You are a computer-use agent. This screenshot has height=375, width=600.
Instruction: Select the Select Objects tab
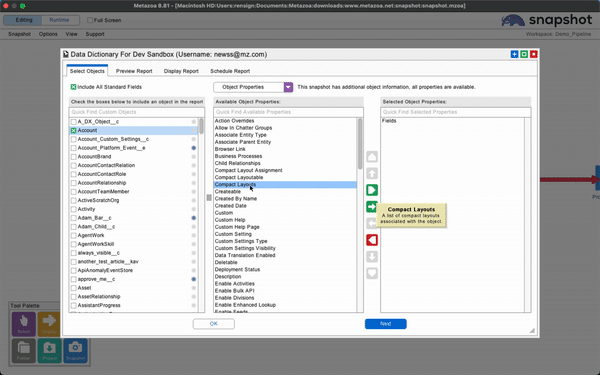click(87, 71)
